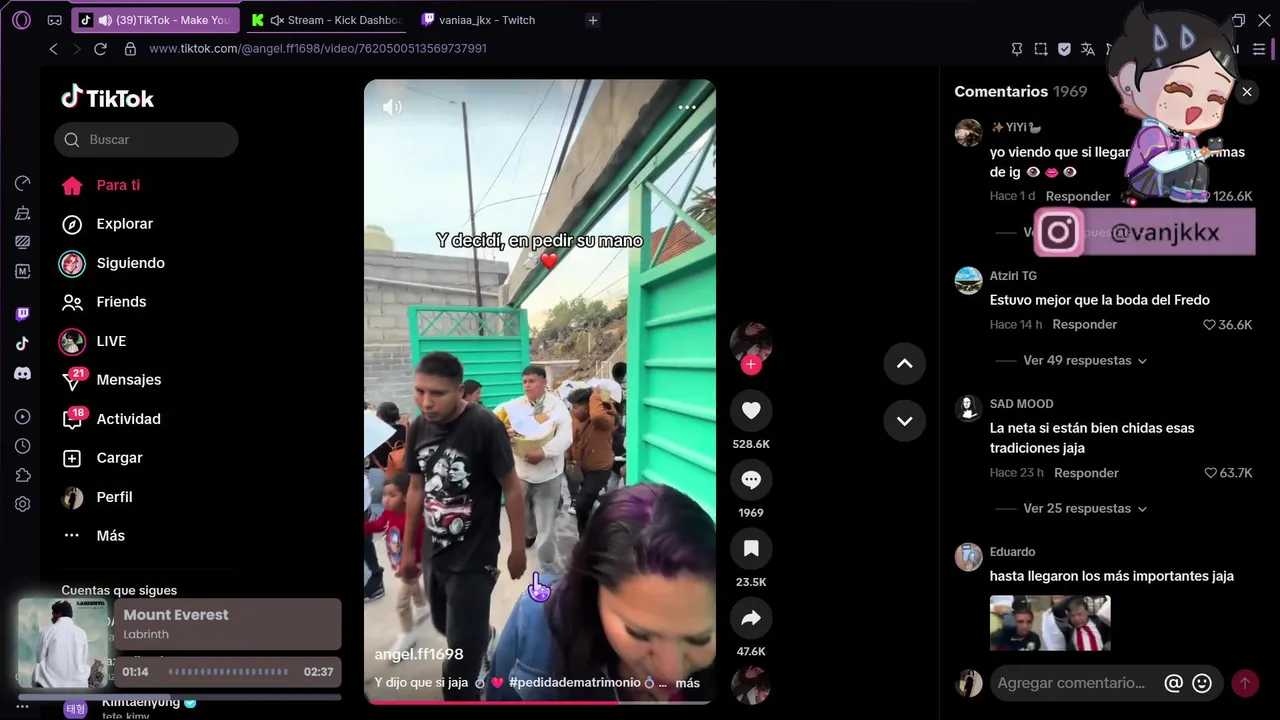Open browser Settings gear in sidebar

tap(22, 504)
